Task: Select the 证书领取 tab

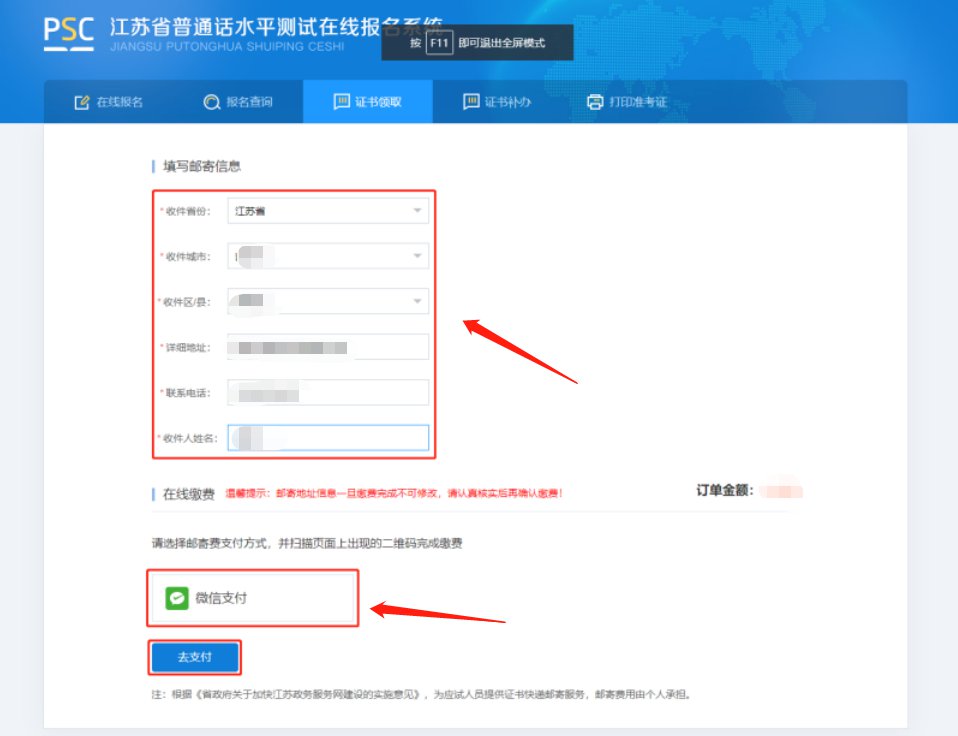Action: coord(368,102)
